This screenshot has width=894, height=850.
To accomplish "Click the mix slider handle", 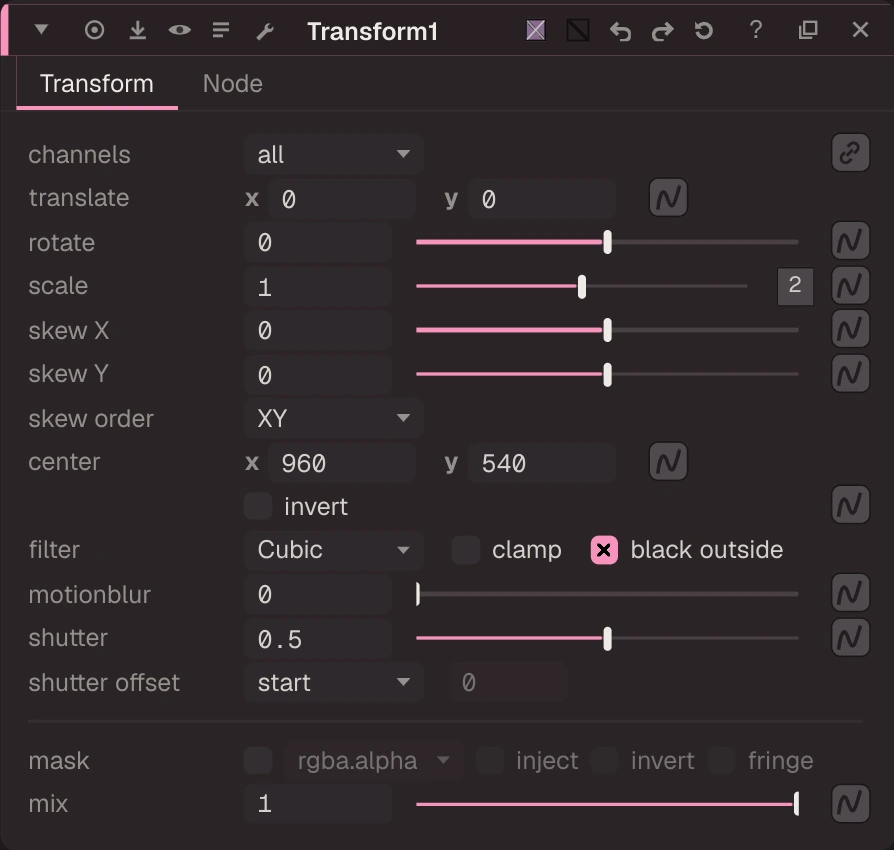I will point(796,804).
